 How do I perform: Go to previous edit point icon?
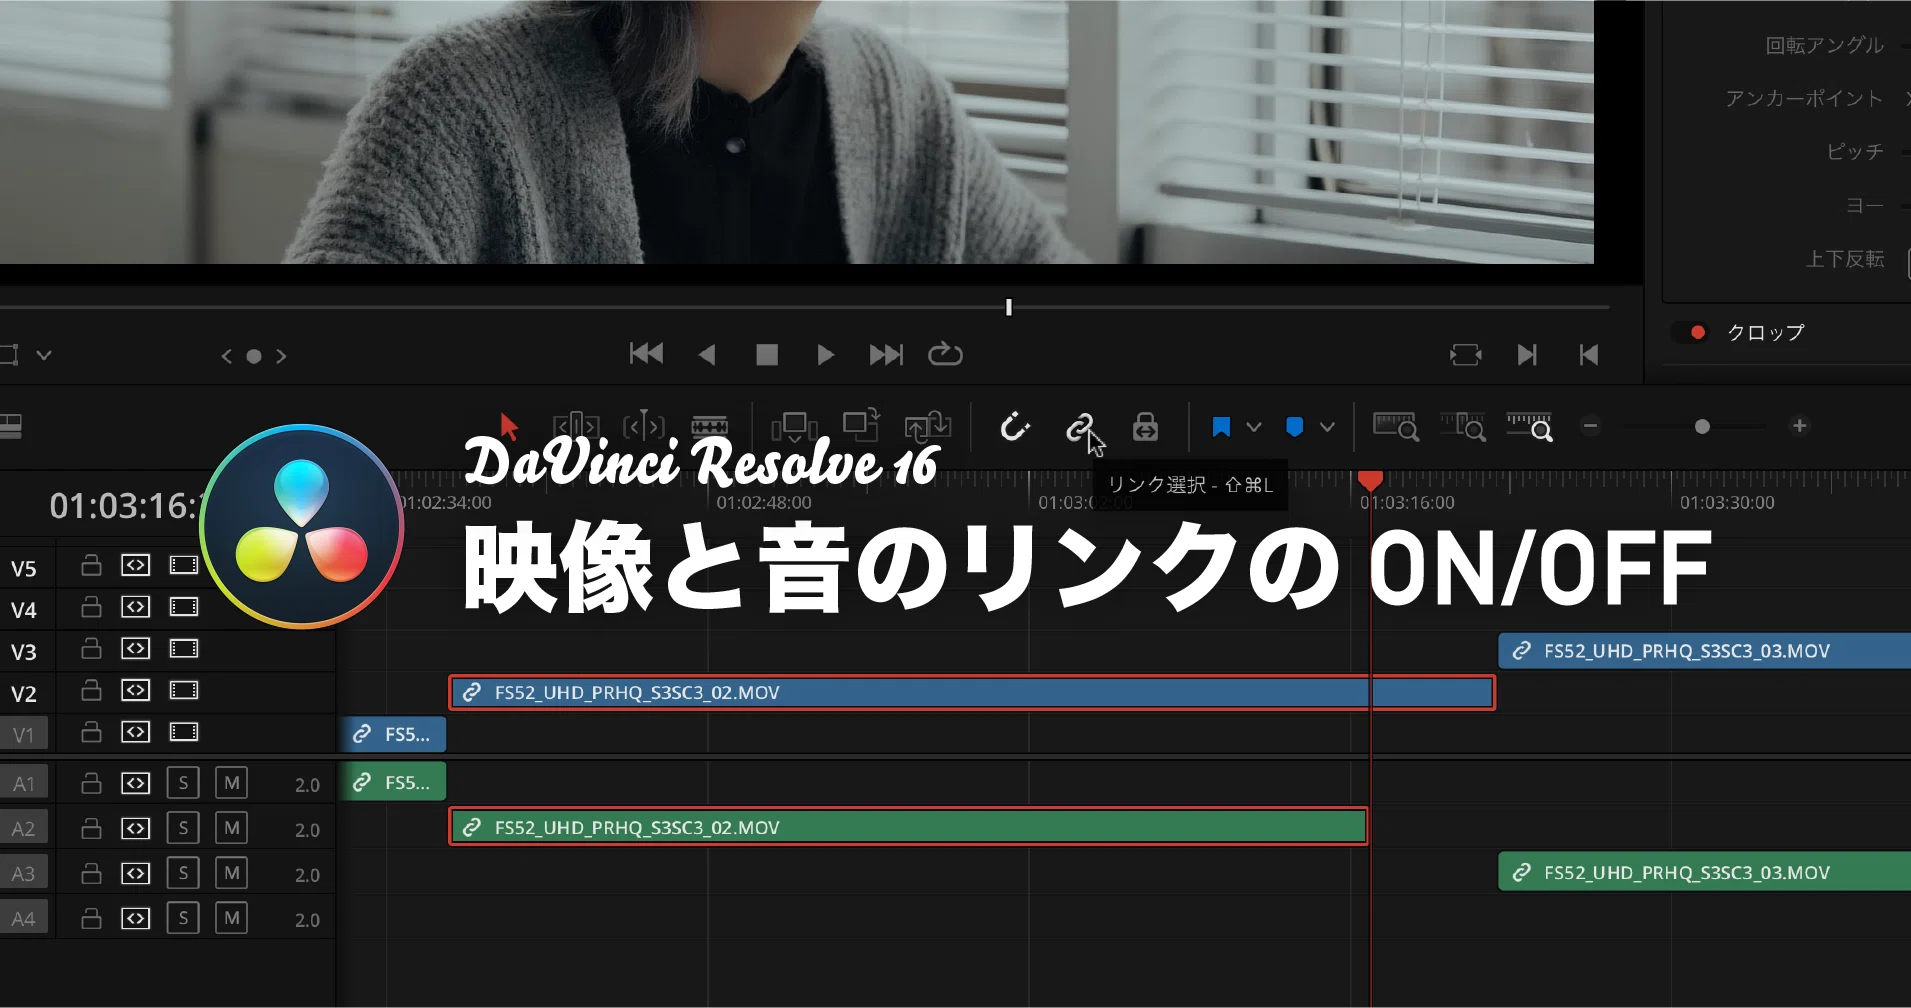[1589, 355]
